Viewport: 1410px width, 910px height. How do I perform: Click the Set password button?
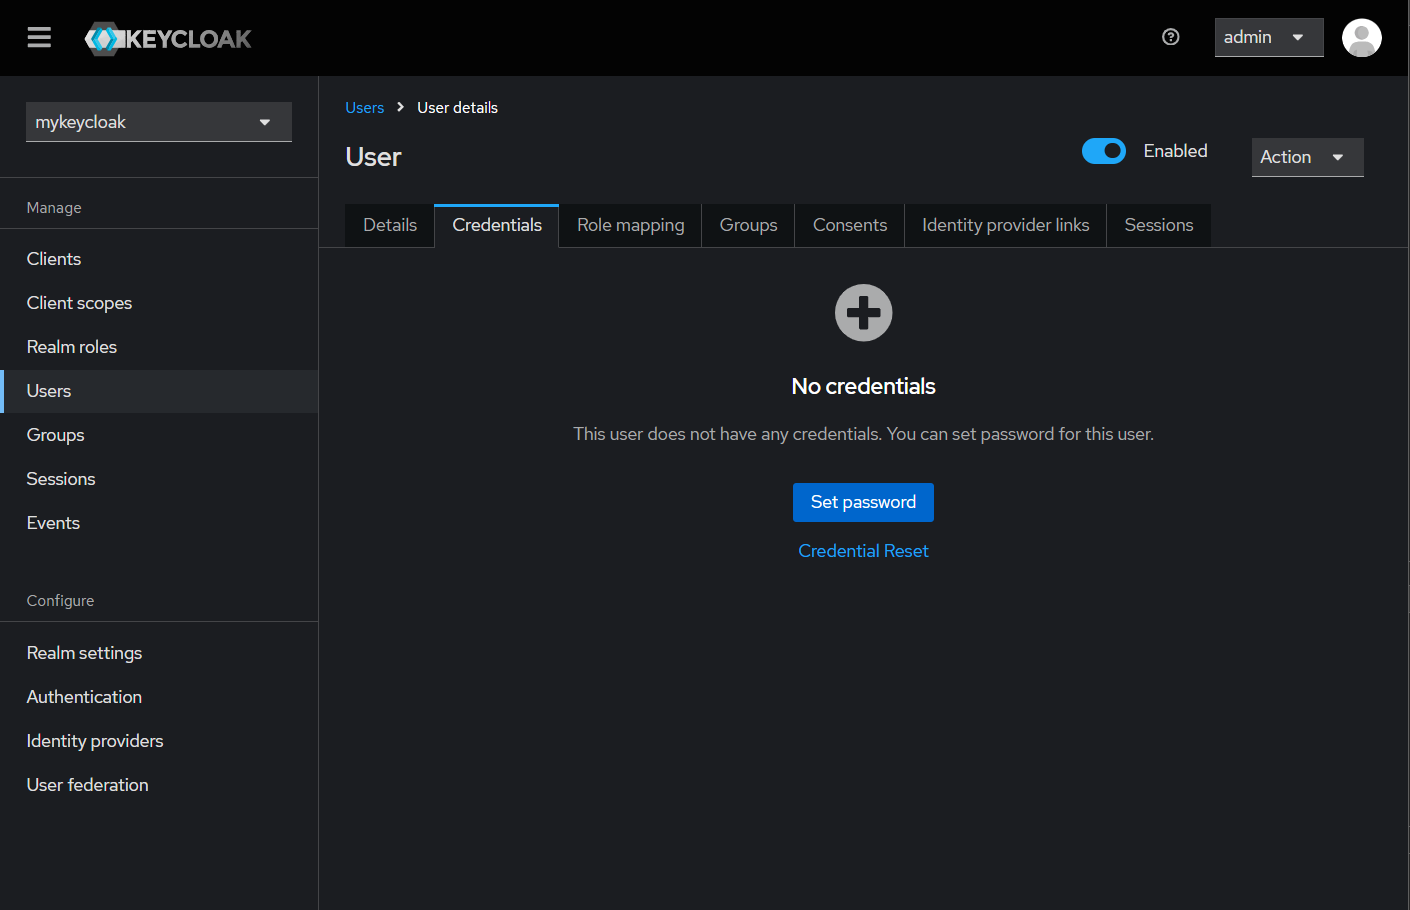(863, 502)
